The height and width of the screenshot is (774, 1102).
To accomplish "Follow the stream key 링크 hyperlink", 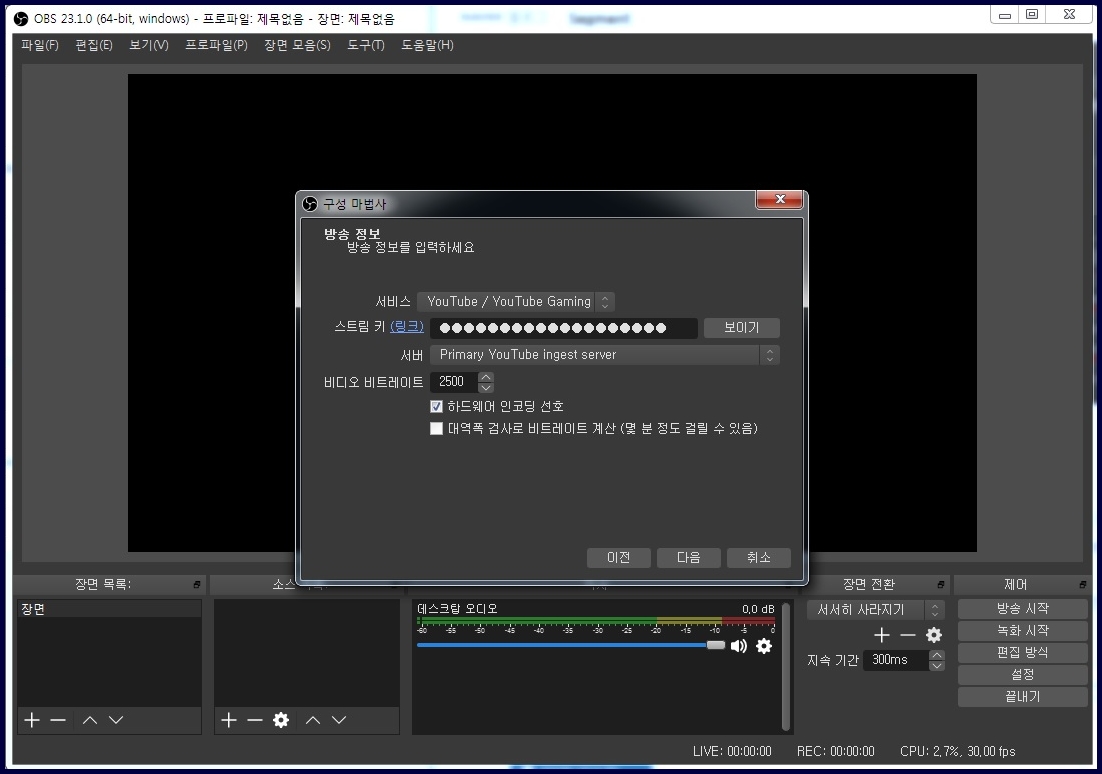I will click(x=406, y=326).
